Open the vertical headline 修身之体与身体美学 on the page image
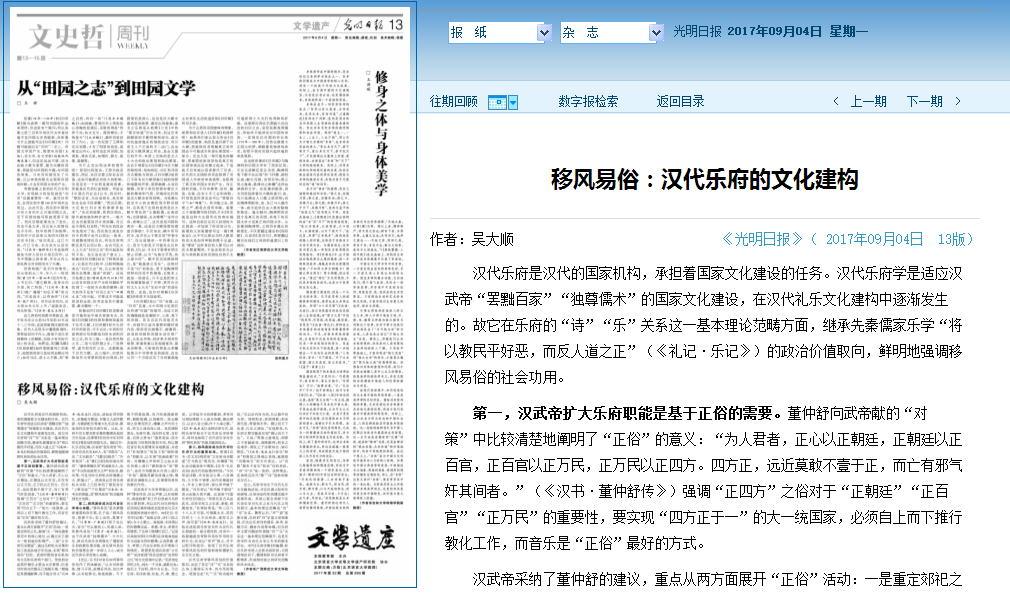 click(381, 133)
